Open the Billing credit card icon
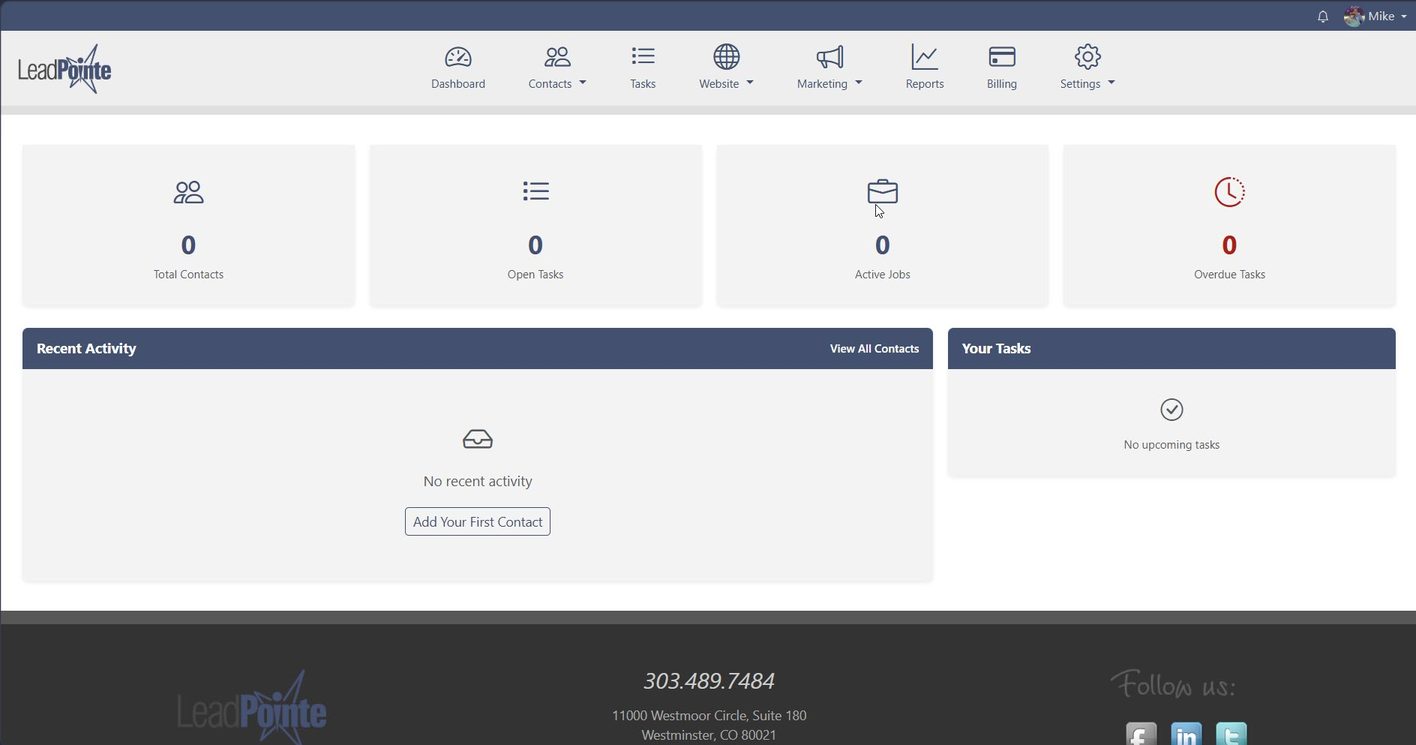Viewport: 1416px width, 745px height. (x=1002, y=57)
